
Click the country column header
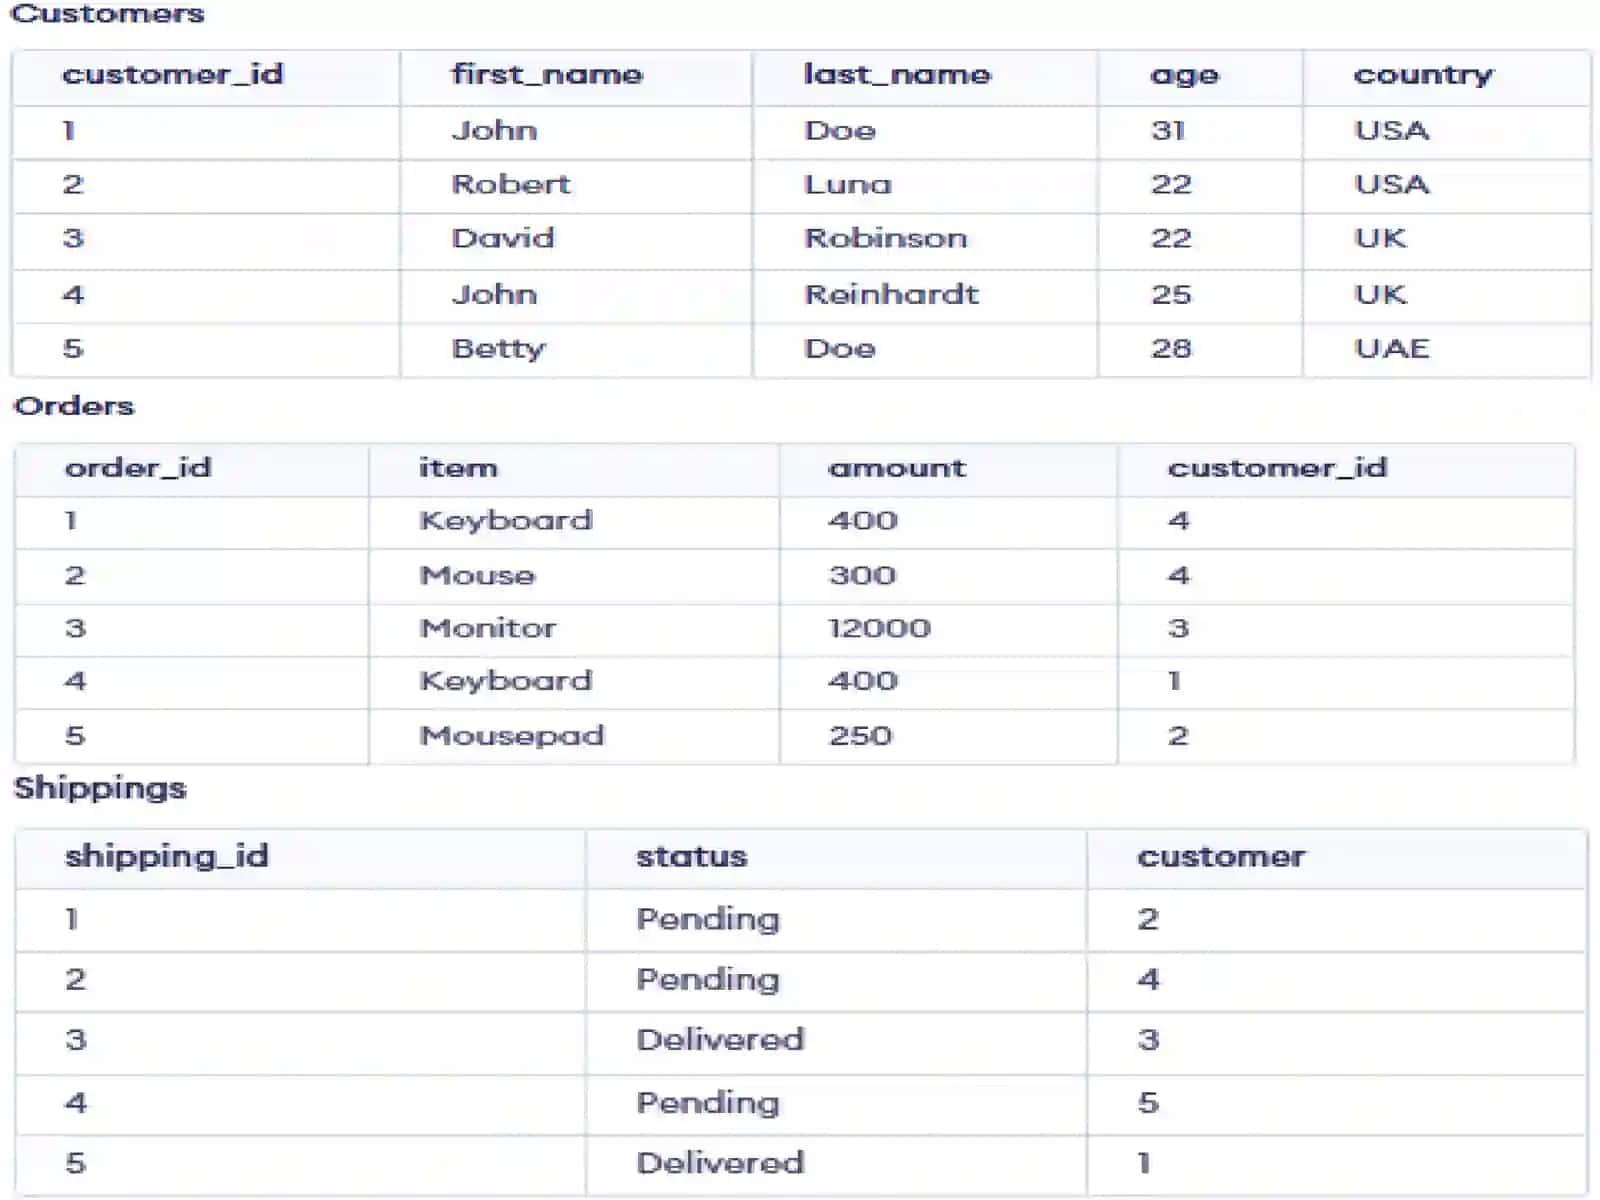point(1423,76)
